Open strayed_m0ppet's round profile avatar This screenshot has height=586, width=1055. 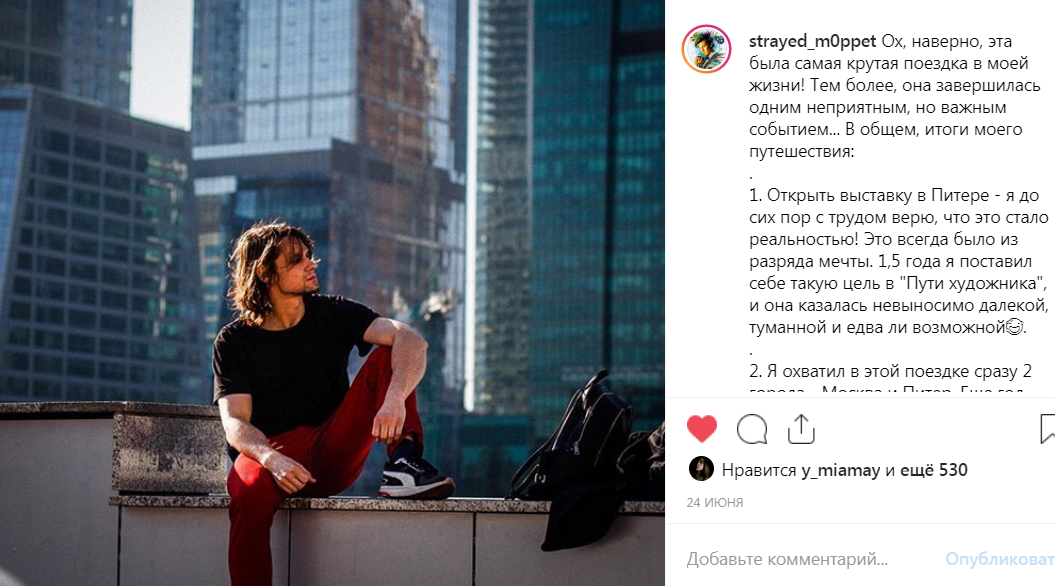pyautogui.click(x=706, y=49)
